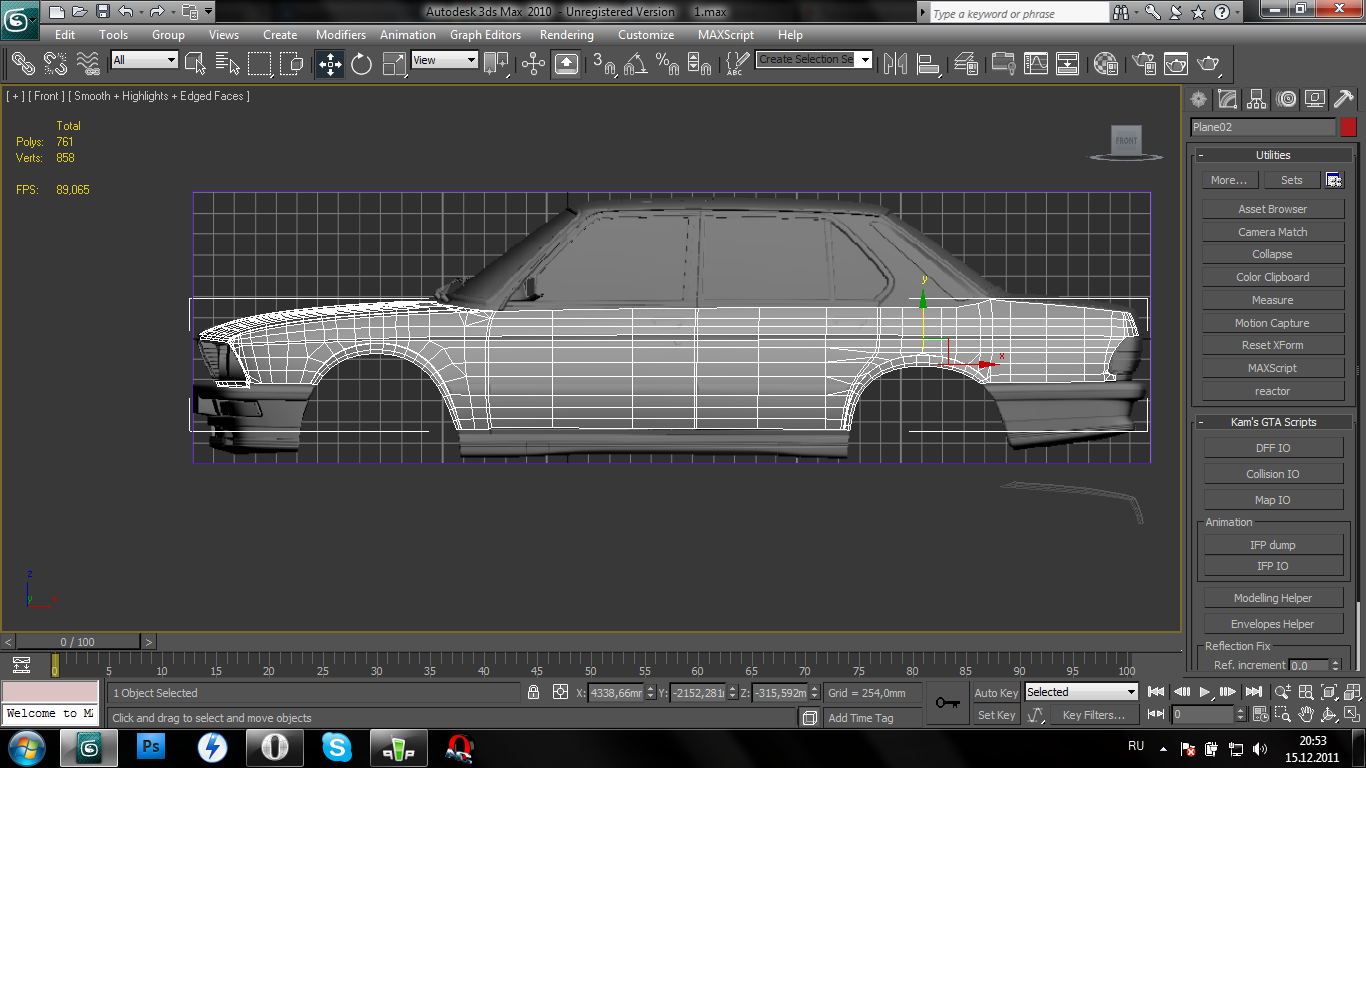Select the Select and Rotate tool
The image size is (1366, 984).
pyautogui.click(x=362, y=64)
